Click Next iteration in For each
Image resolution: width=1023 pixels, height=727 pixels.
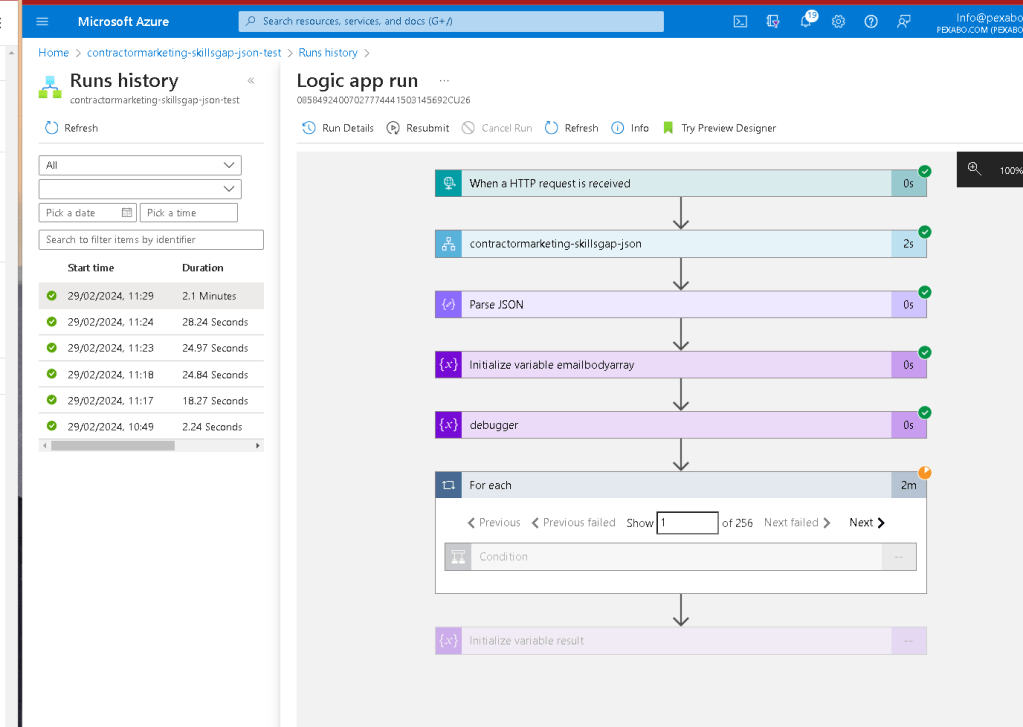pos(866,523)
